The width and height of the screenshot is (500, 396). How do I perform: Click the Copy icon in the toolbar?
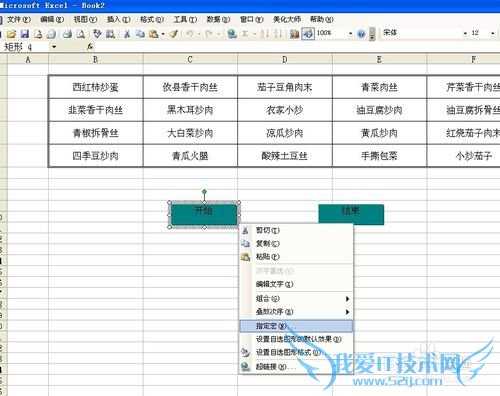point(140,34)
